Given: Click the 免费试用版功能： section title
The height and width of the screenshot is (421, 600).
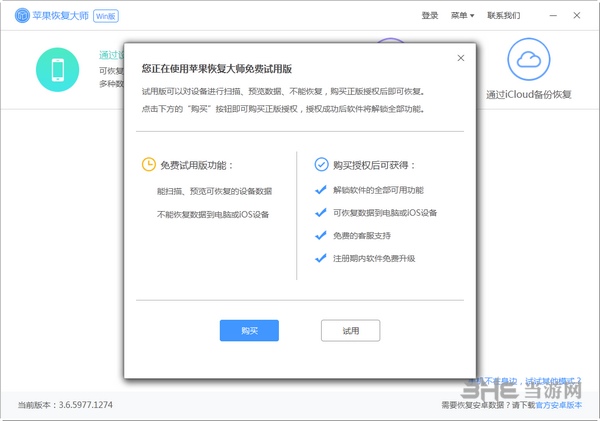Looking at the screenshot, I should 197,165.
